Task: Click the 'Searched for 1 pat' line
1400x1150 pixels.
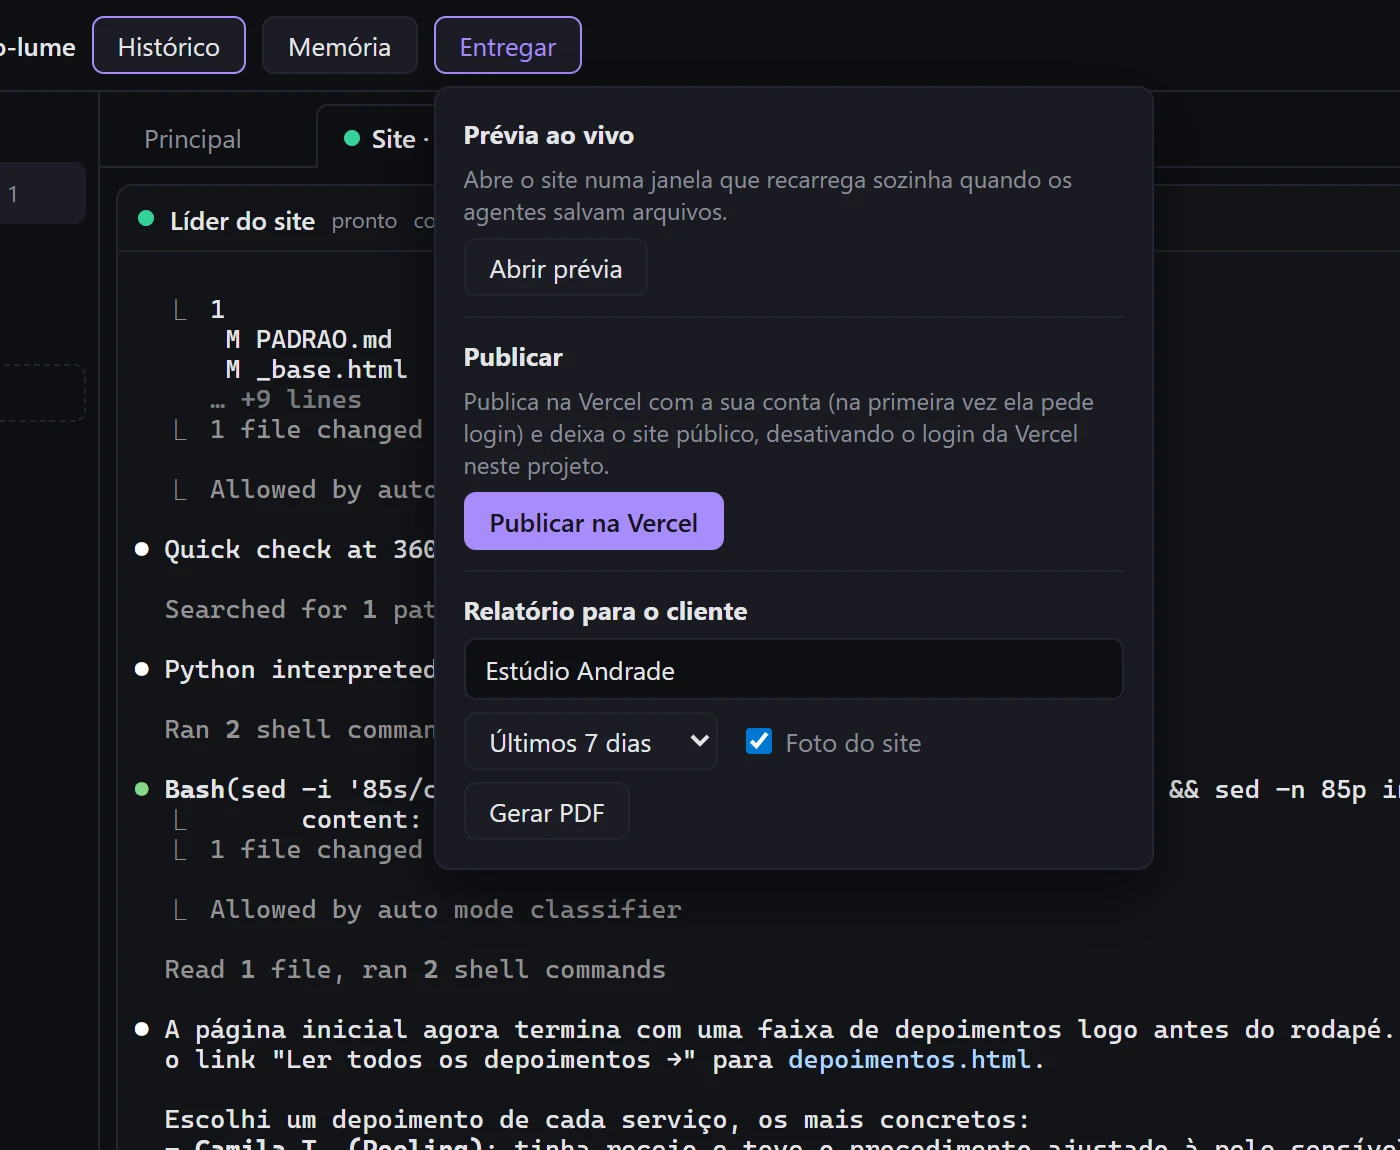Action: pos(299,609)
